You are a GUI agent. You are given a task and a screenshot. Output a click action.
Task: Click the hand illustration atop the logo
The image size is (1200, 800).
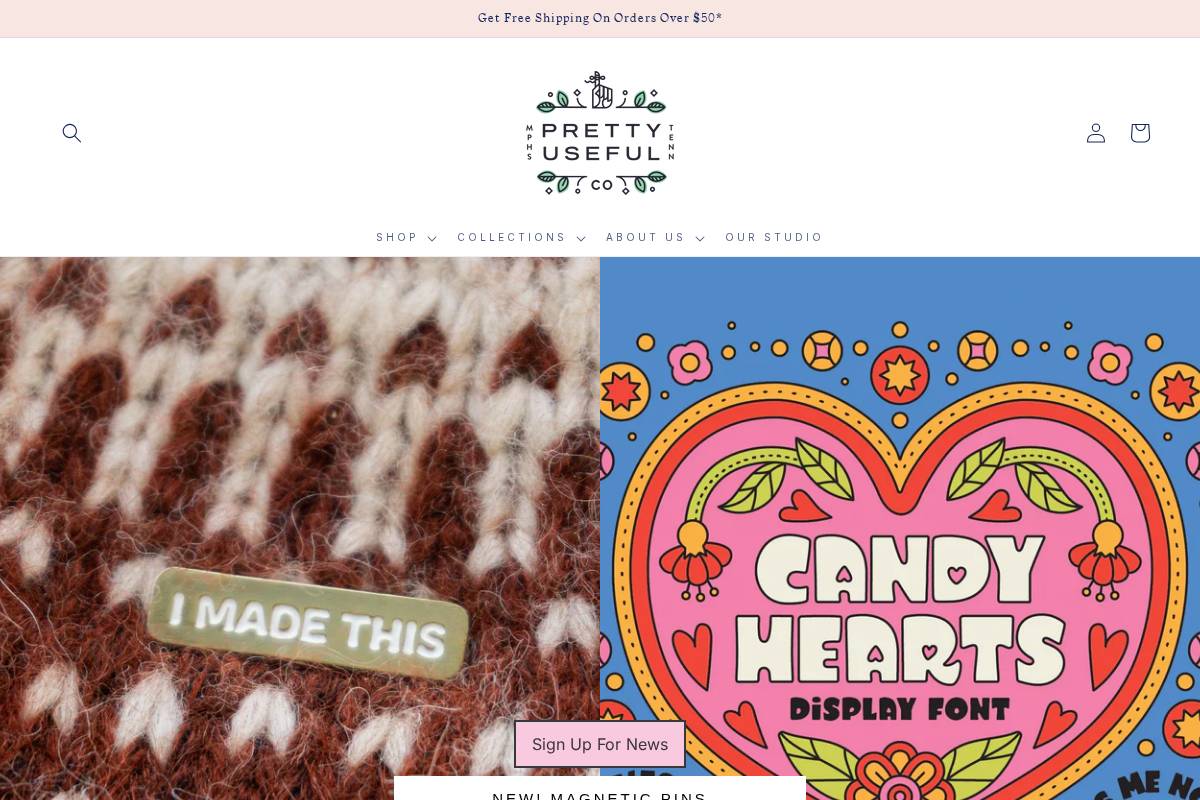(599, 90)
